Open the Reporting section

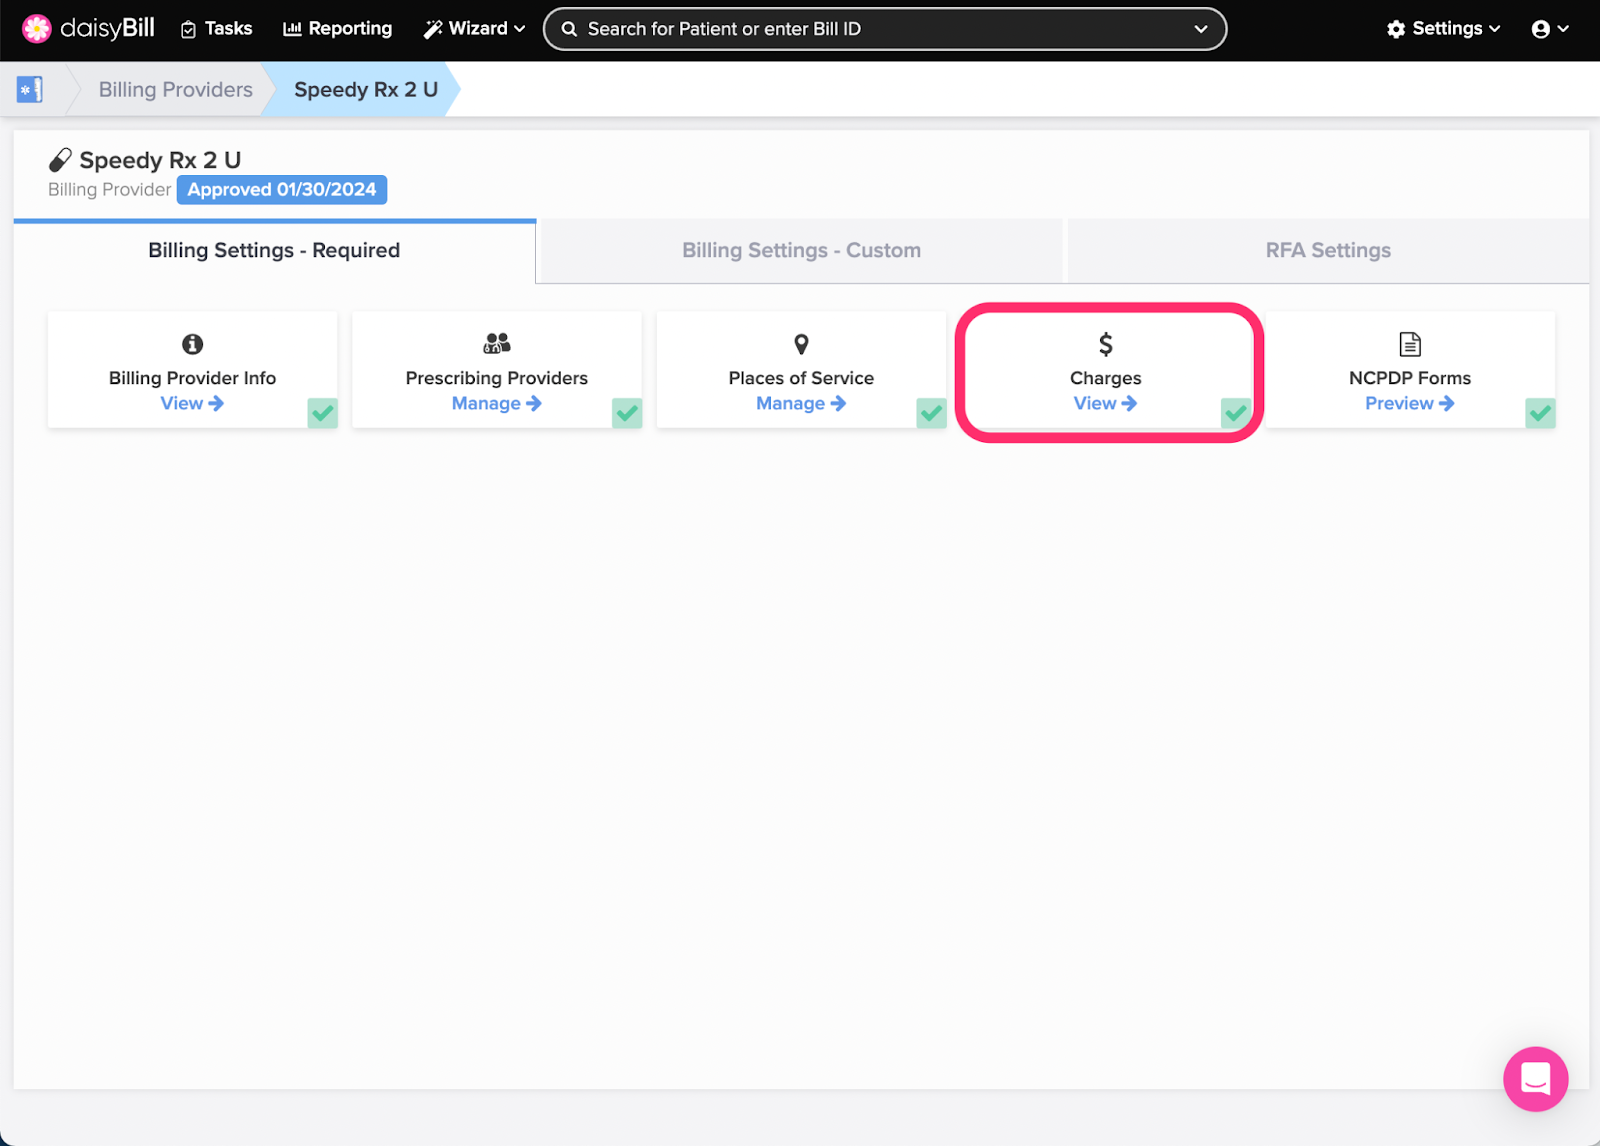click(x=337, y=28)
